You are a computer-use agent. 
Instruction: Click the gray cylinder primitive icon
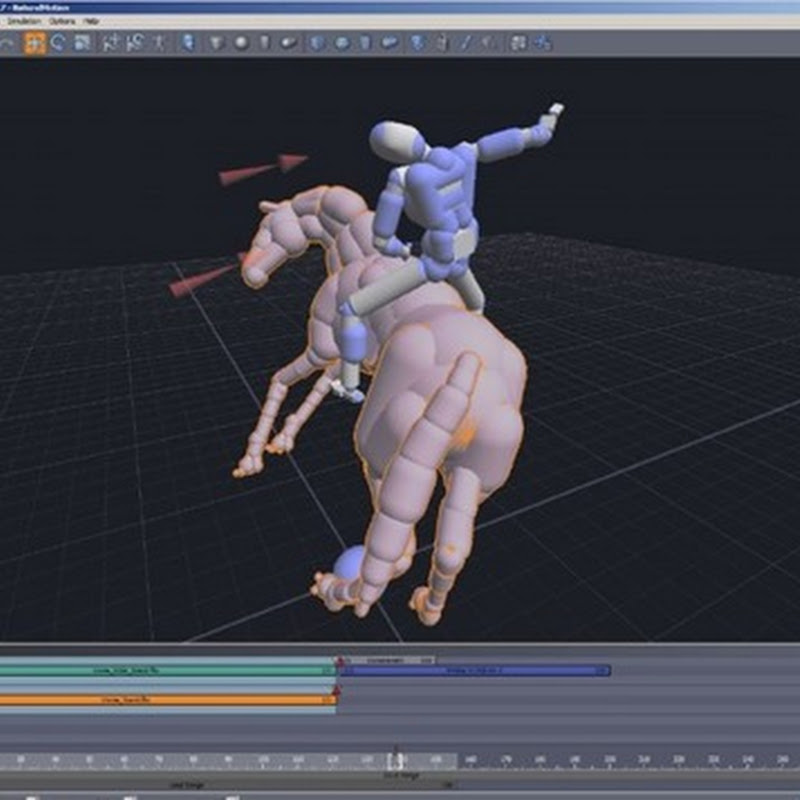click(265, 42)
